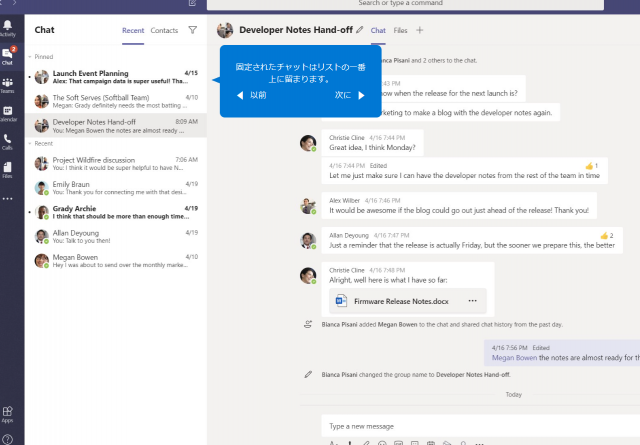The width and height of the screenshot is (640, 445).
Task: Open the Activity bell in sidebar
Action: pyautogui.click(x=7, y=28)
